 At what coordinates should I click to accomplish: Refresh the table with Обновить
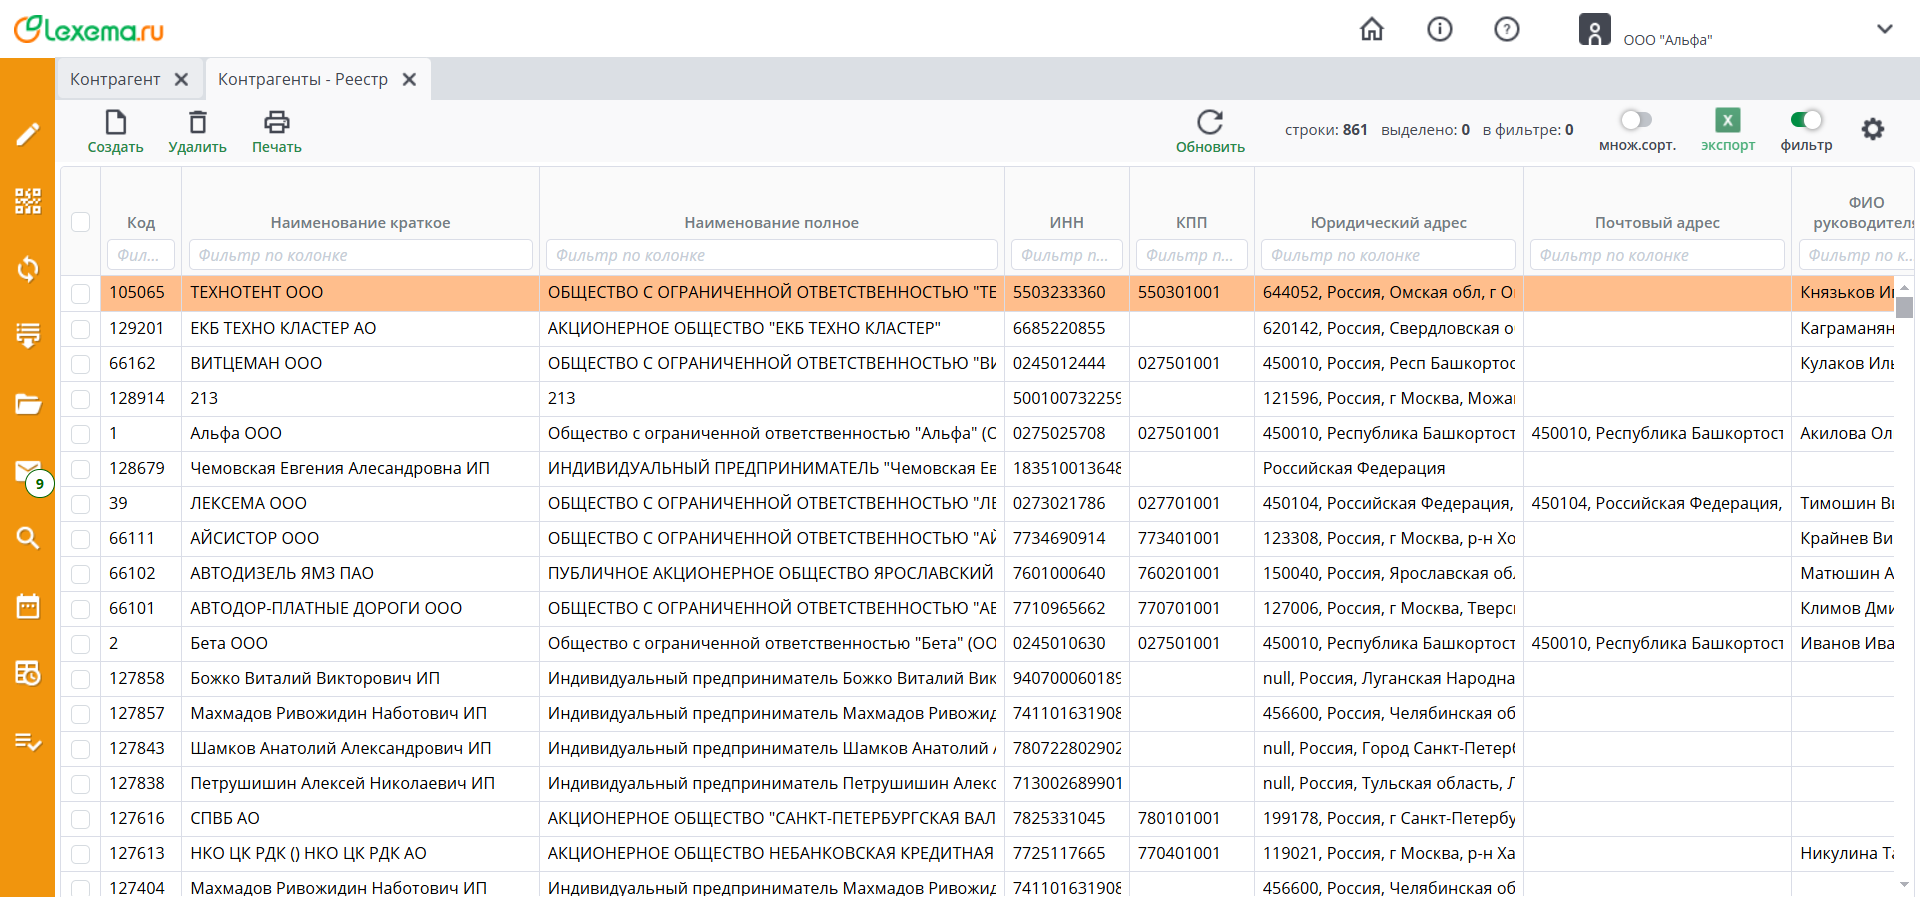[x=1210, y=123]
